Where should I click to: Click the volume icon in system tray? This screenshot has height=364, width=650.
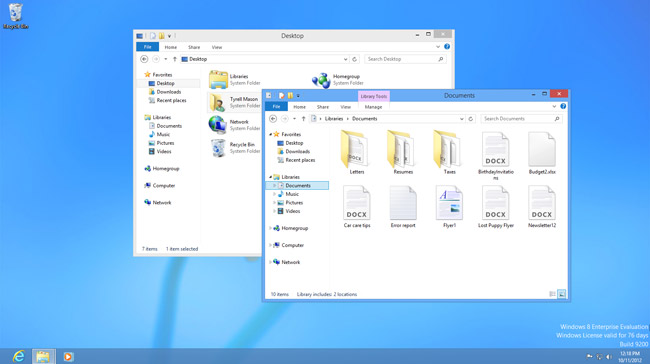609,357
